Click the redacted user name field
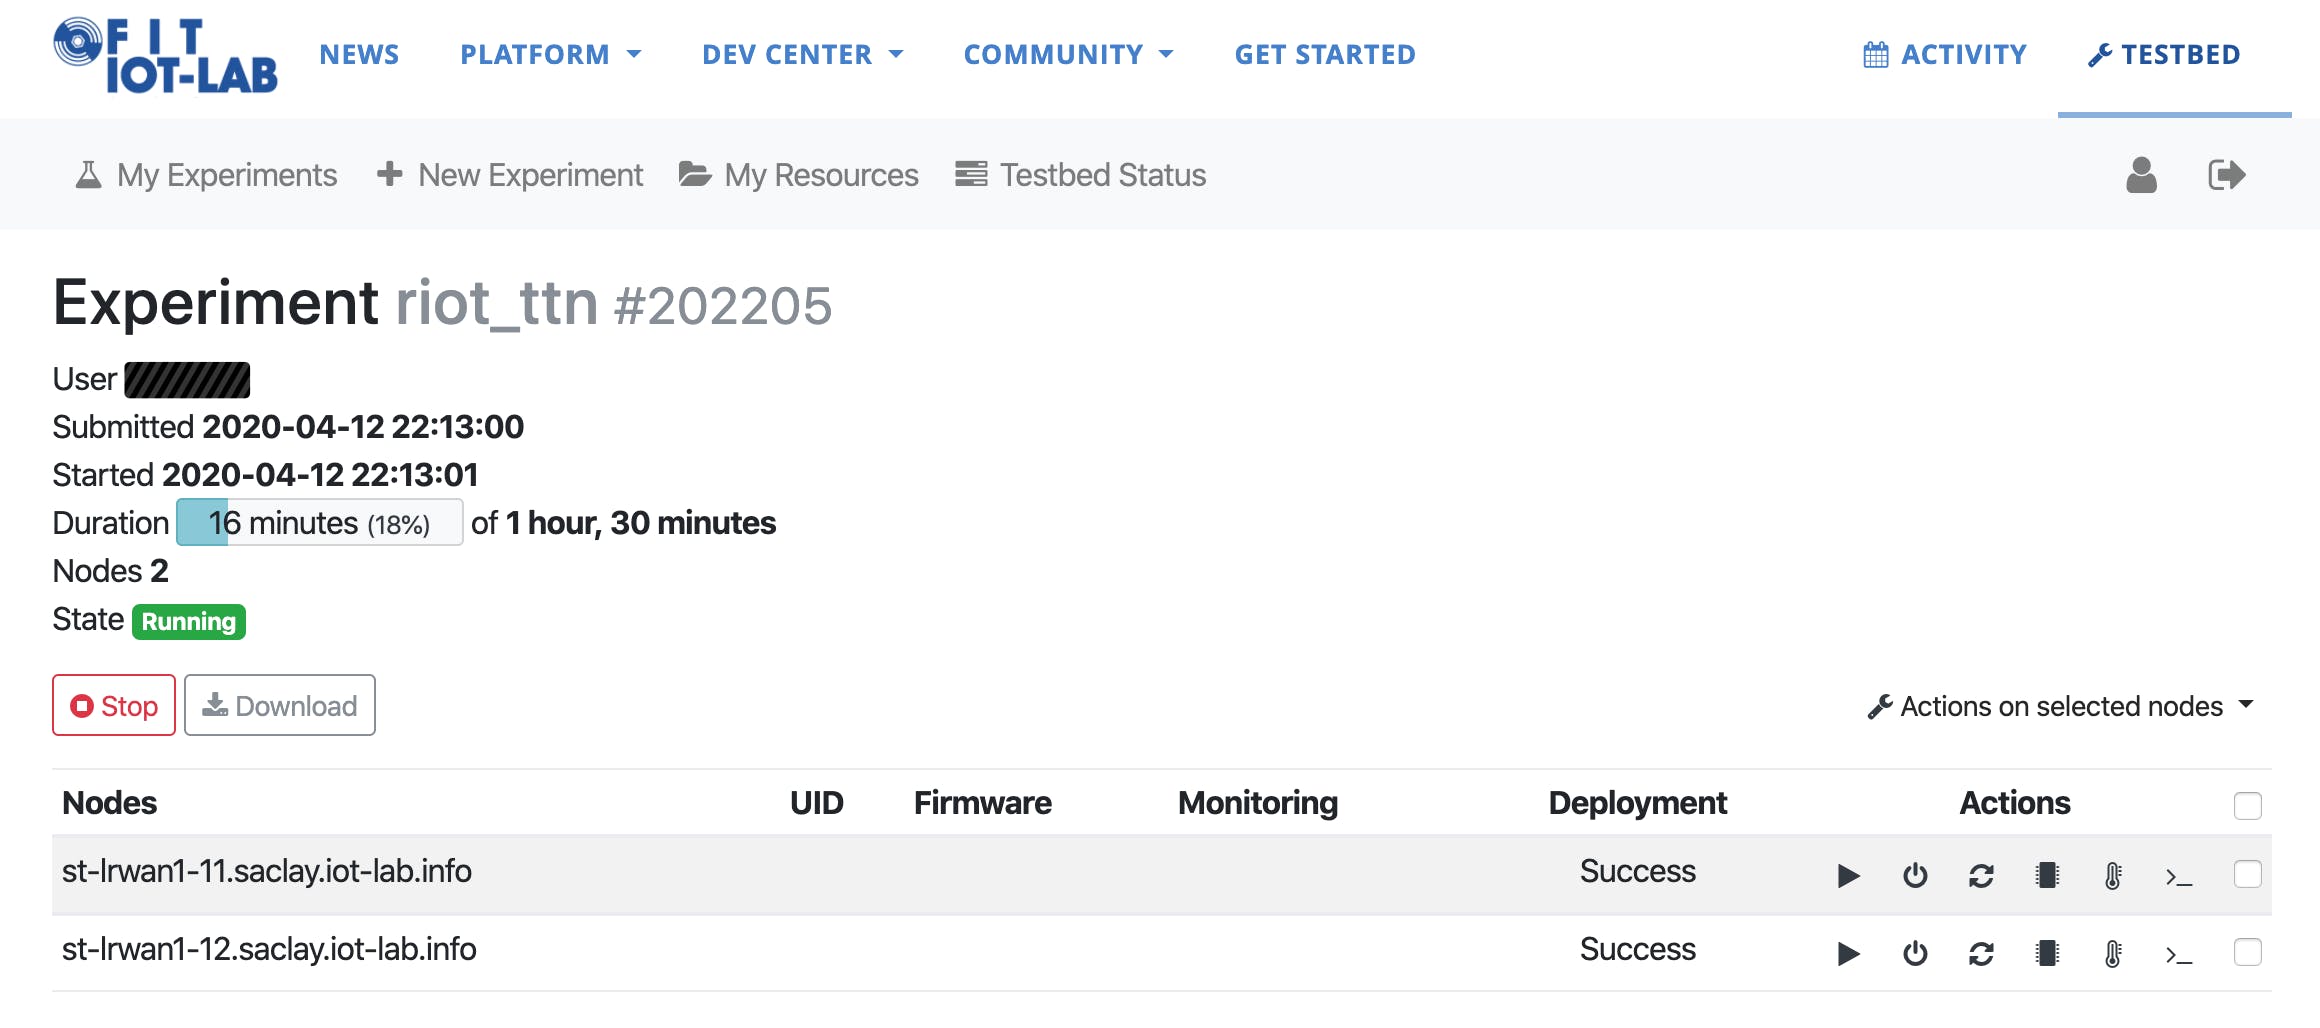The width and height of the screenshot is (2320, 1028). pyautogui.click(x=187, y=380)
